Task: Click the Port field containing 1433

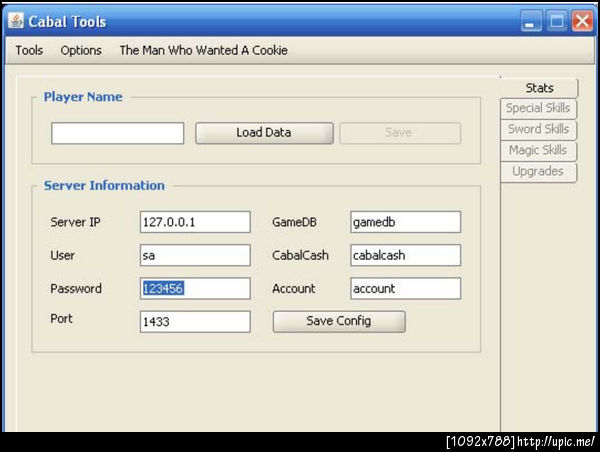Action: [x=195, y=321]
